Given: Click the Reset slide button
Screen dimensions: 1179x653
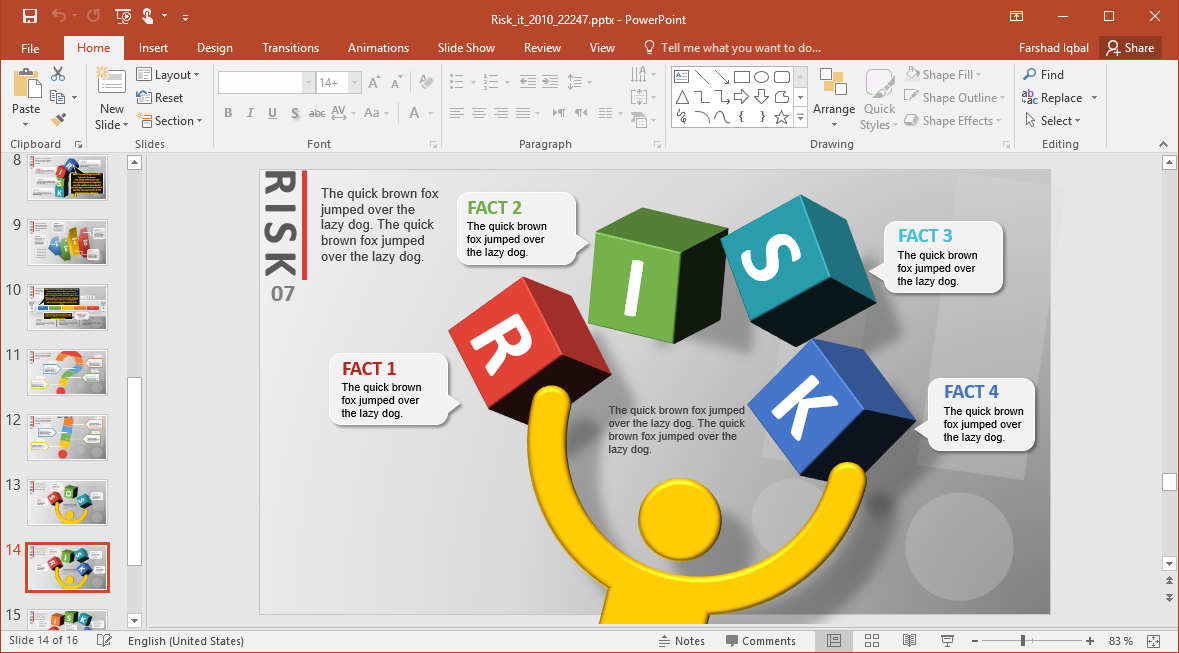Looking at the screenshot, I should (160, 98).
